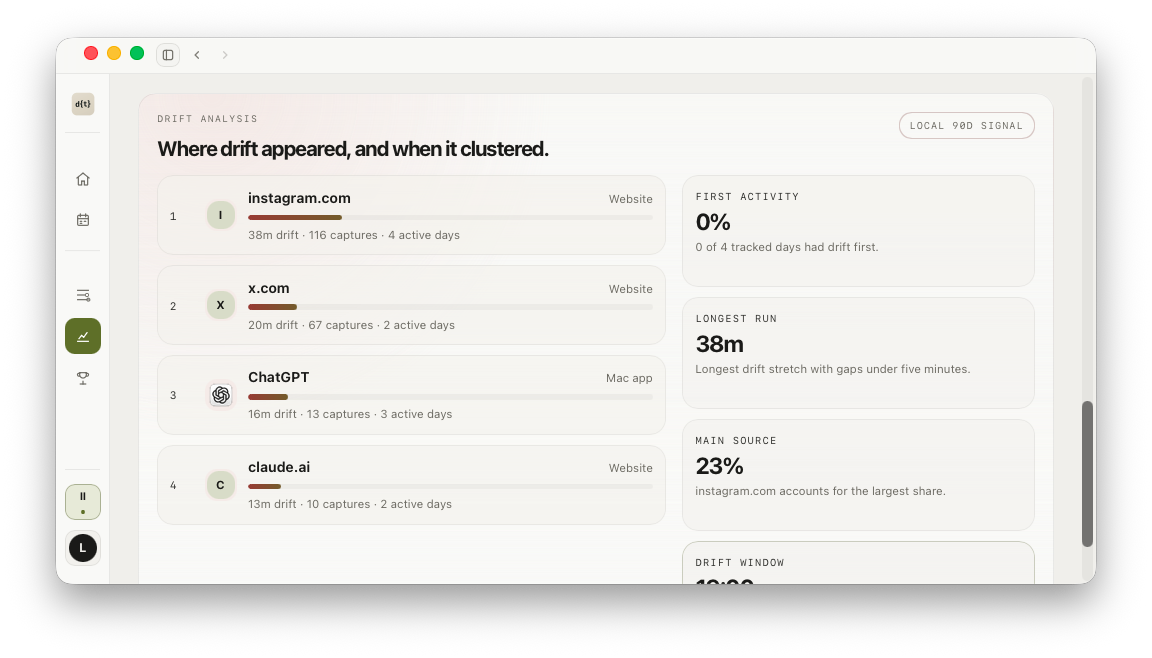This screenshot has height=658, width=1152.
Task: Select the analytics chart icon
Action: point(83,336)
